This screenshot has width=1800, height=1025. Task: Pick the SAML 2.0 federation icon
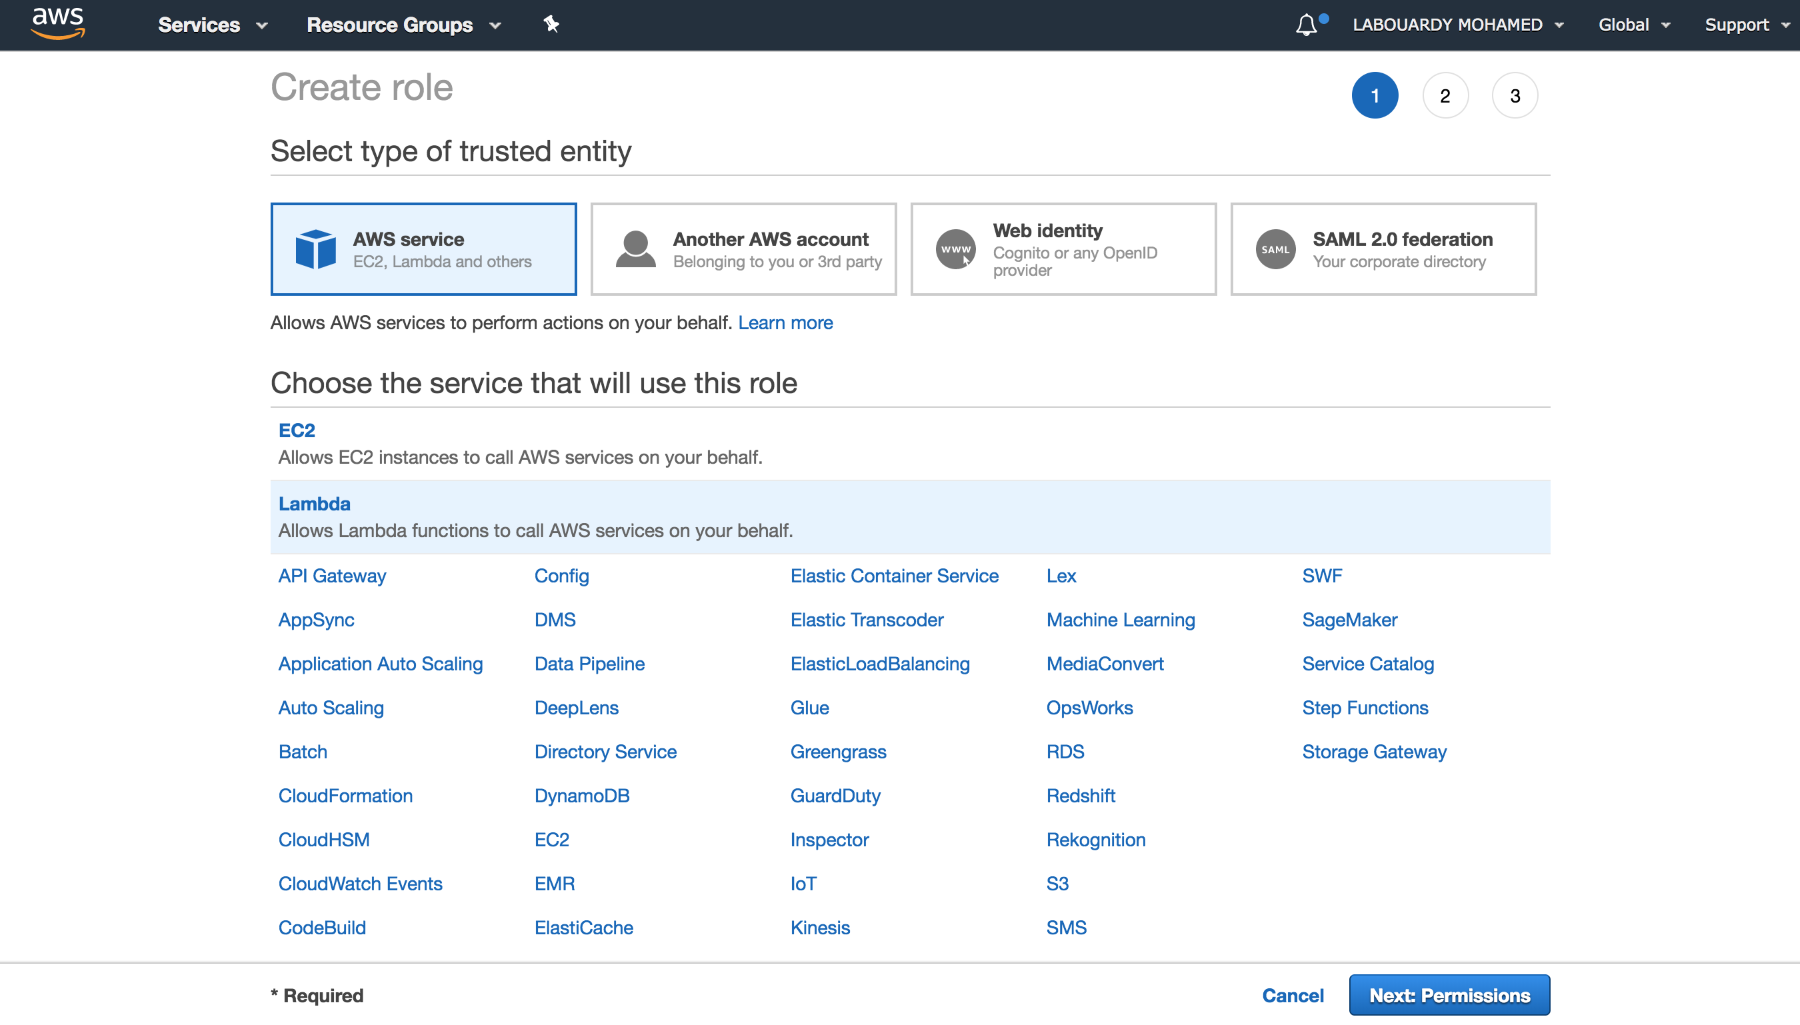tap(1276, 249)
